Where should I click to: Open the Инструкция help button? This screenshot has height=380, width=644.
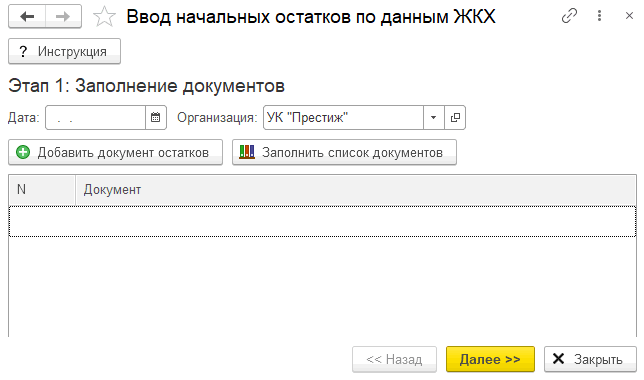click(x=64, y=51)
